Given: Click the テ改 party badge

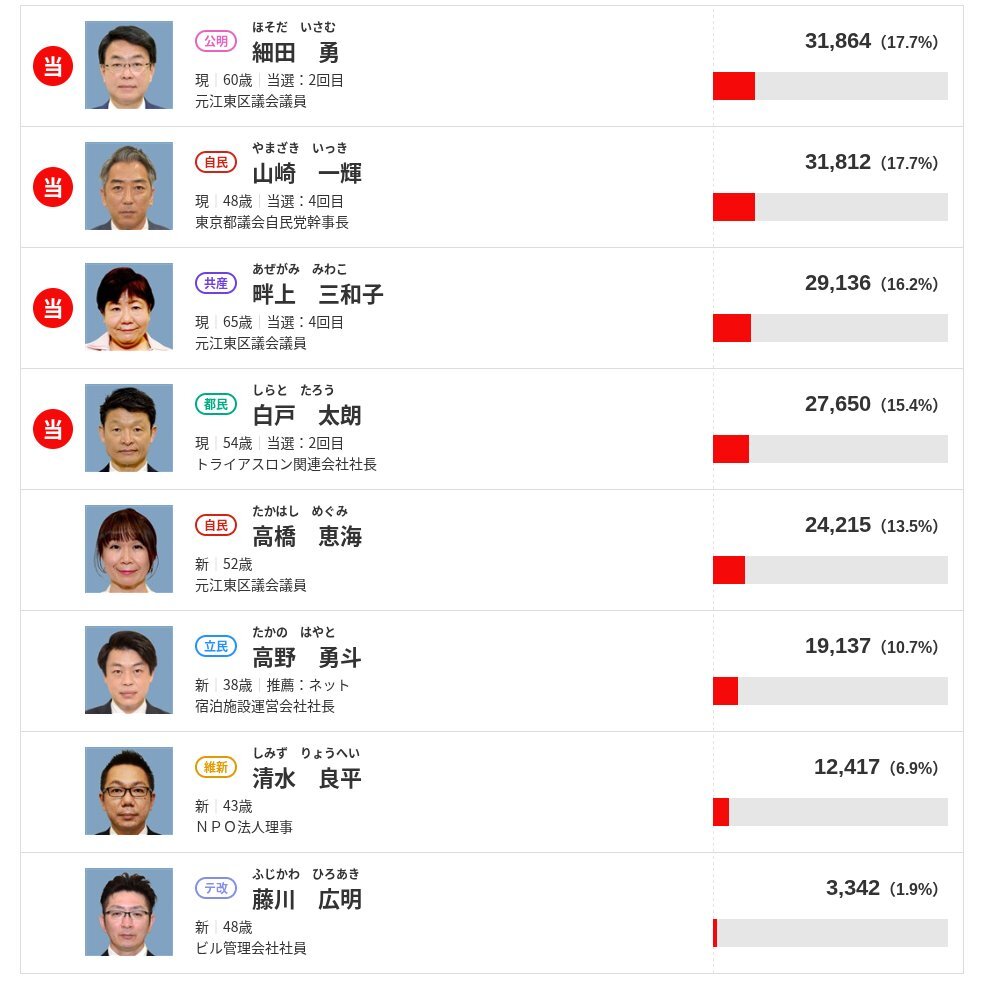Looking at the screenshot, I should coord(215,888).
